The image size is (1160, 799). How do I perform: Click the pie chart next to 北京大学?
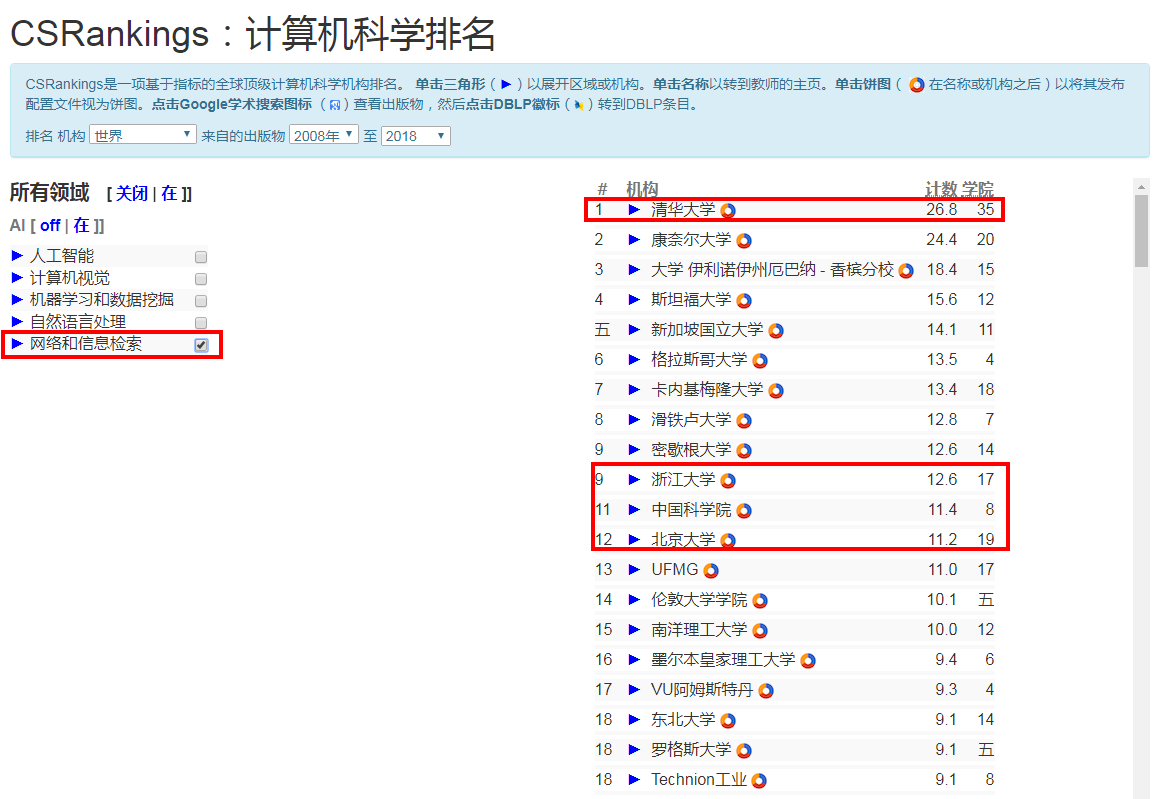(x=728, y=539)
